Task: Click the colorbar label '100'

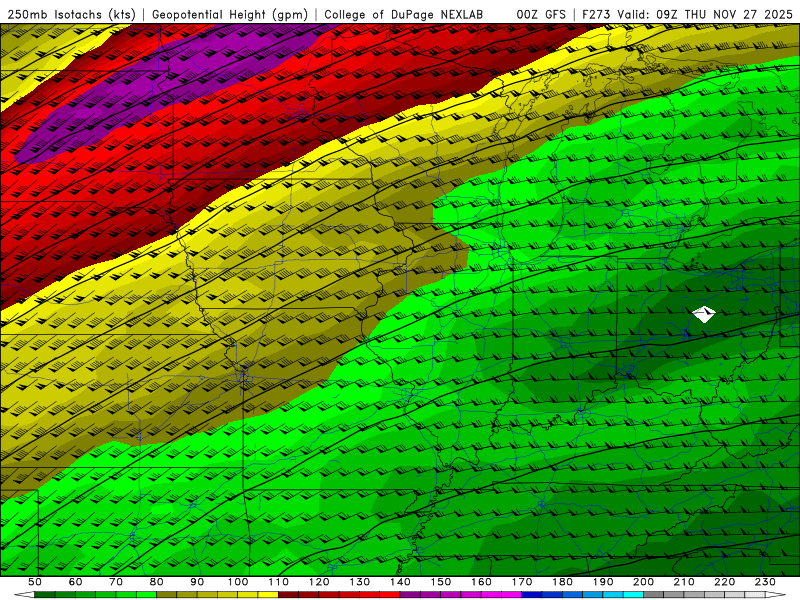Action: [238, 582]
